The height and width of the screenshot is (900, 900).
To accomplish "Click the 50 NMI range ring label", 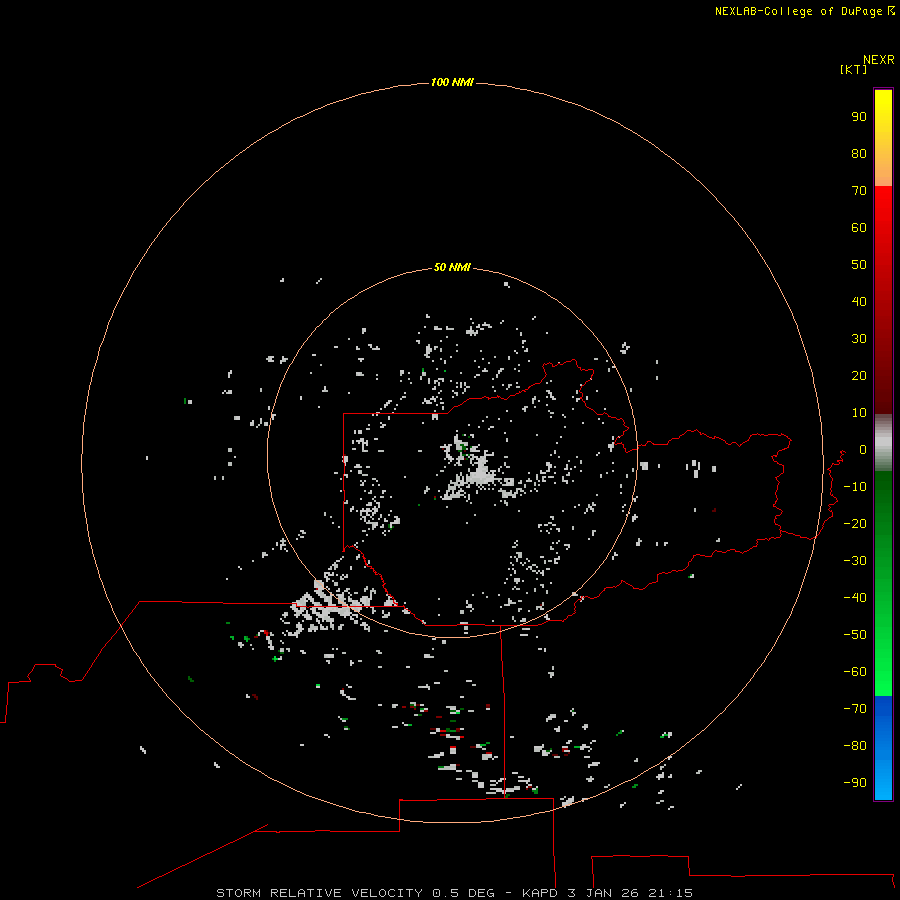I will coord(452,267).
